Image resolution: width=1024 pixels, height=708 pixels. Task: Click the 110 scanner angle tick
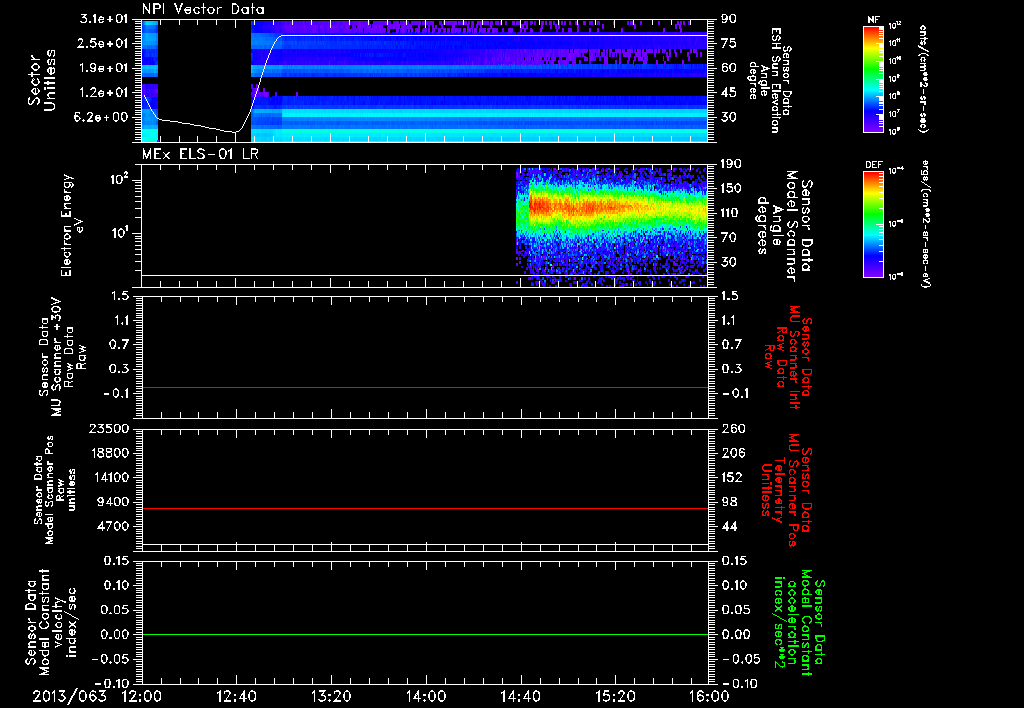pos(731,213)
